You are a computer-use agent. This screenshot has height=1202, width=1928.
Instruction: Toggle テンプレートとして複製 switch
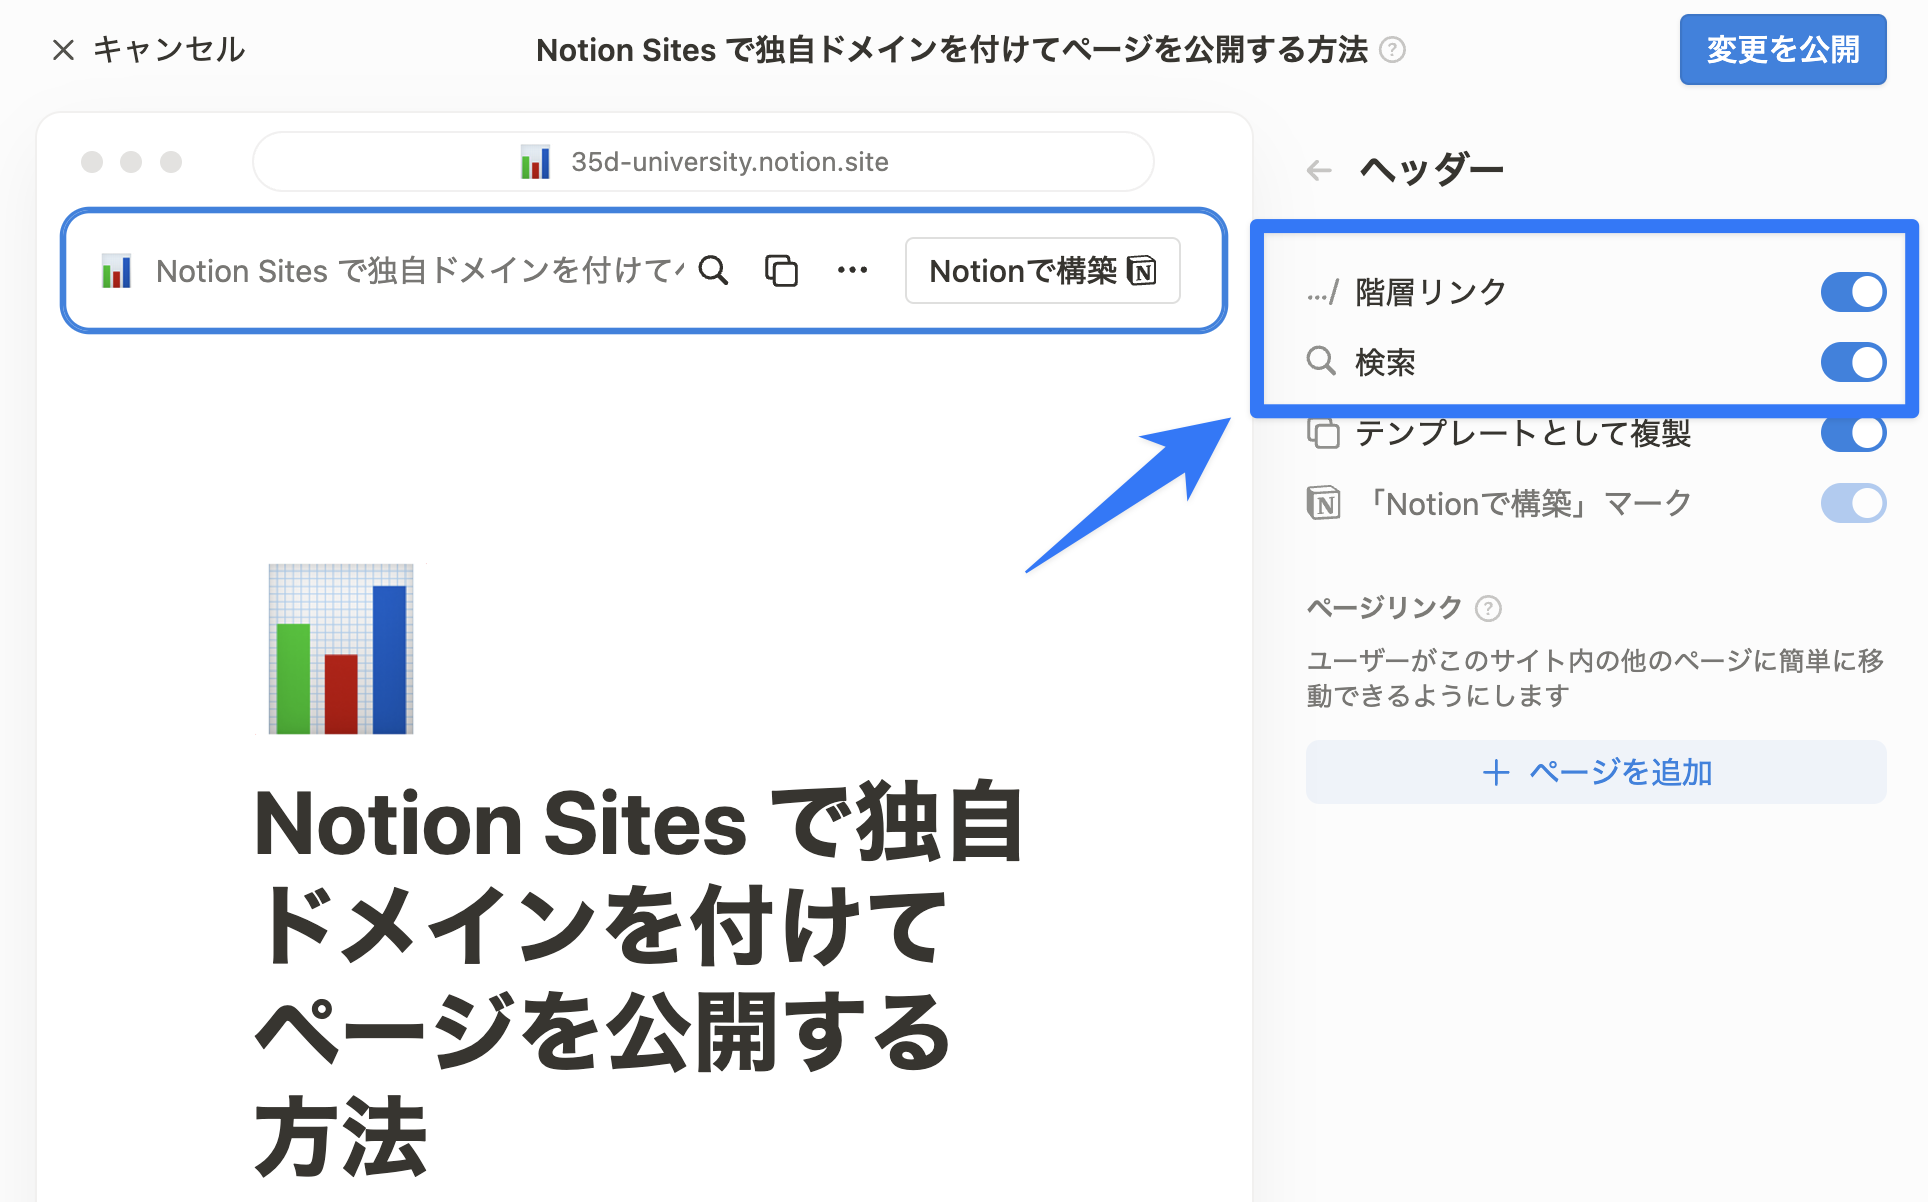click(1853, 433)
